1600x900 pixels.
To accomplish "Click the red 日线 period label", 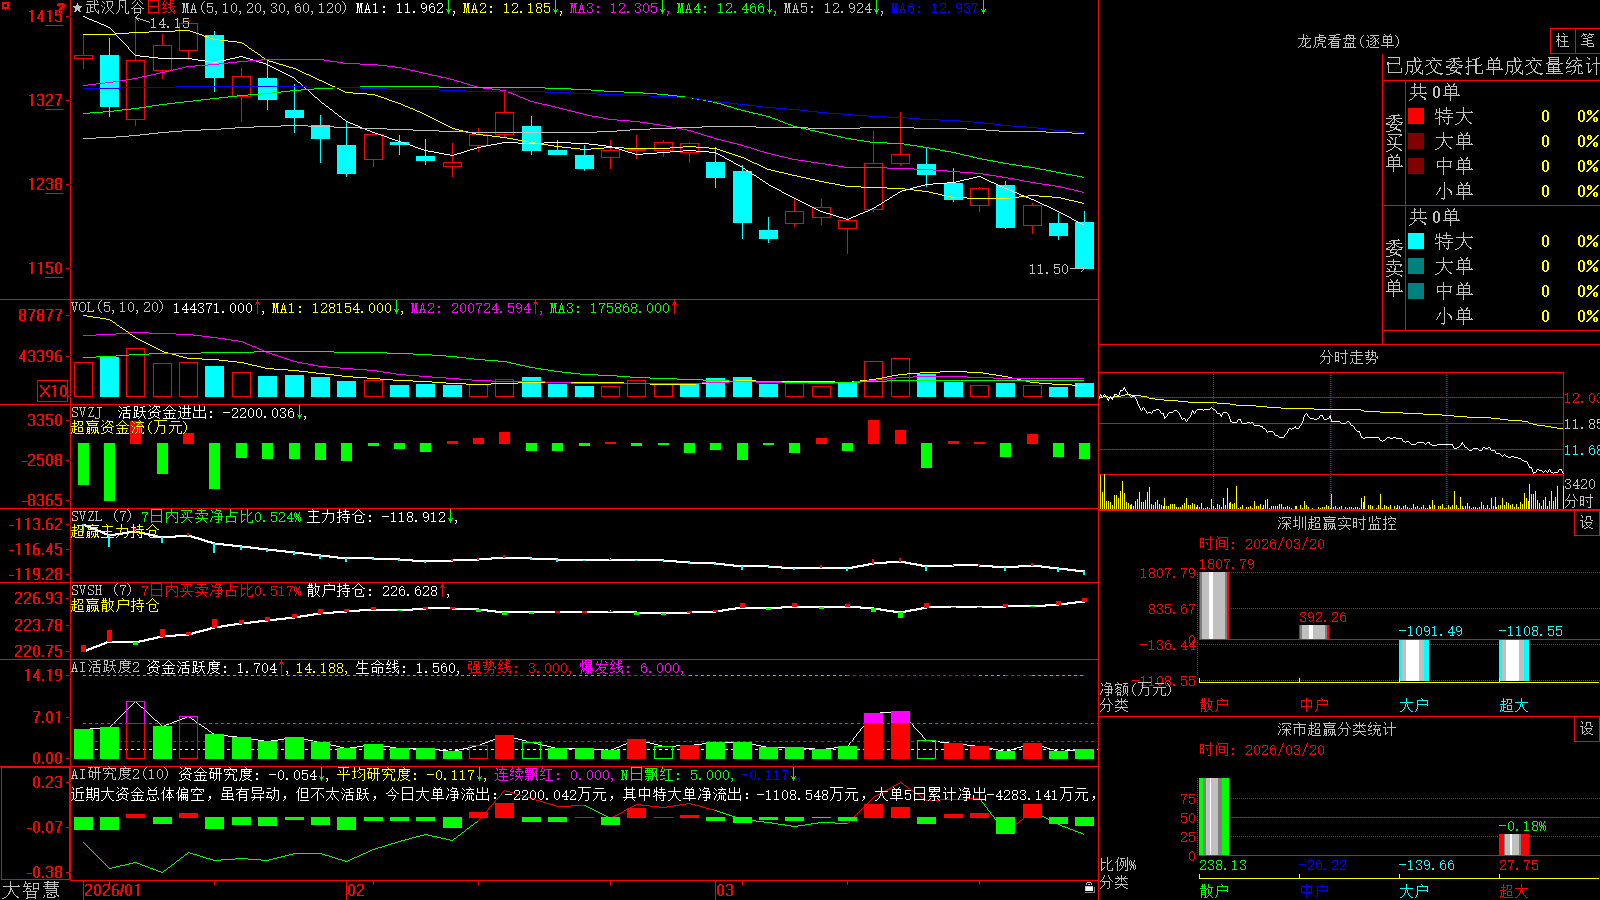I will point(161,8).
